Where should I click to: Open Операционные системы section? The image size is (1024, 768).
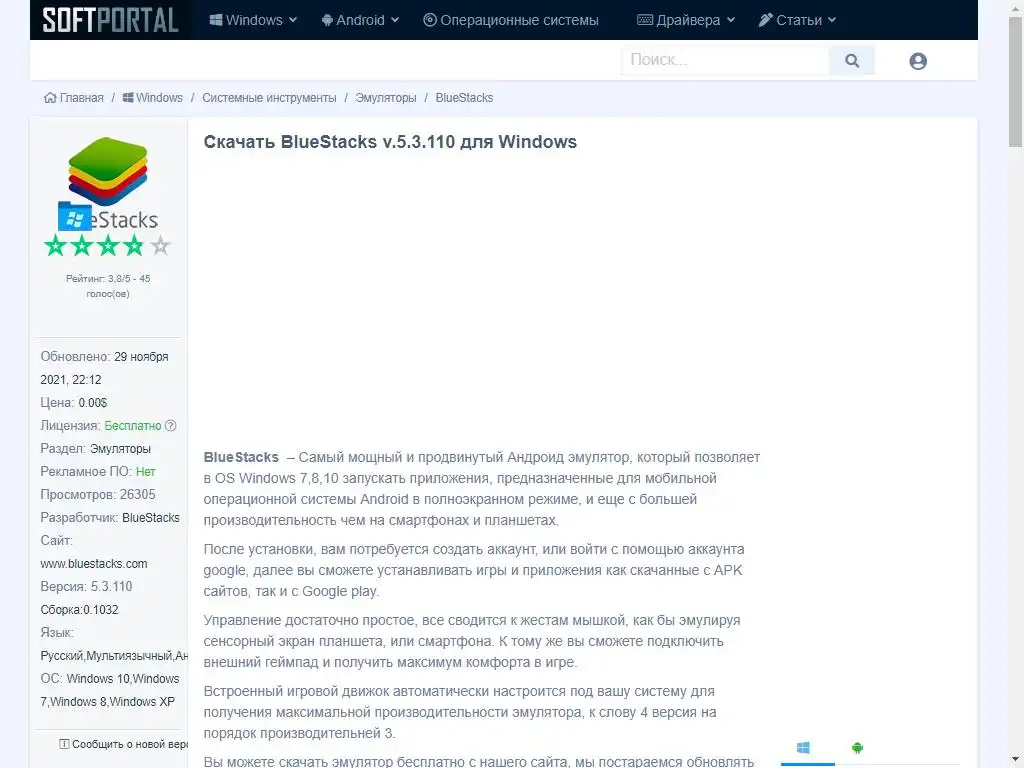[x=511, y=20]
